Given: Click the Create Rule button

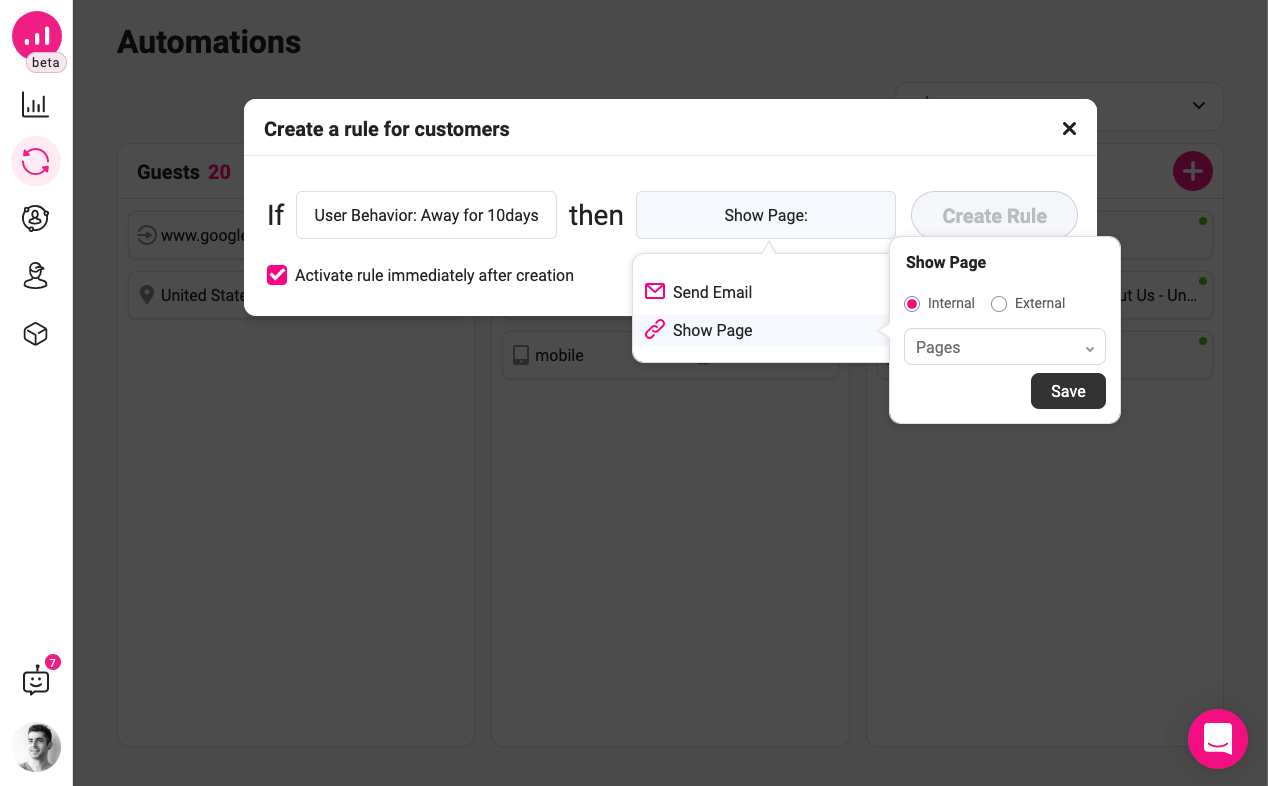Looking at the screenshot, I should pos(994,216).
